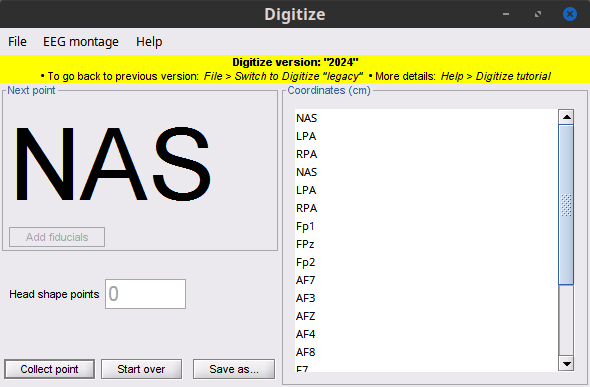Select Fp1 in the coordinates list

click(x=426, y=226)
